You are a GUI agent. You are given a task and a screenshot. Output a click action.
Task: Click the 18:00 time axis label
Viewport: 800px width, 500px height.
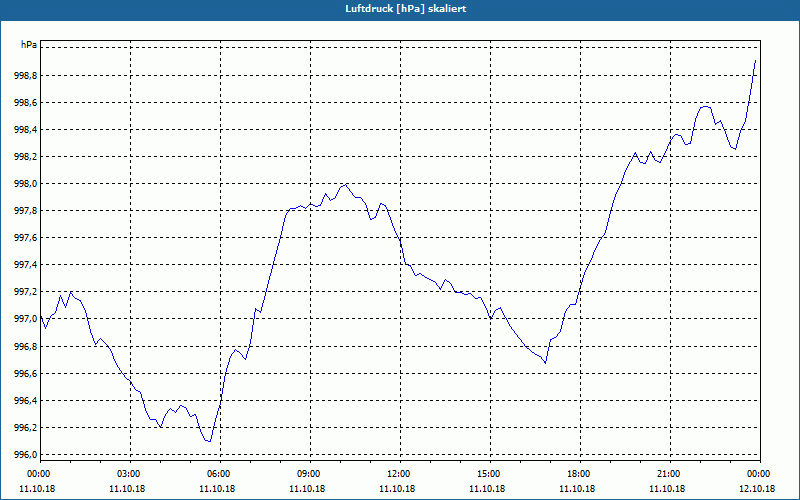[580, 474]
